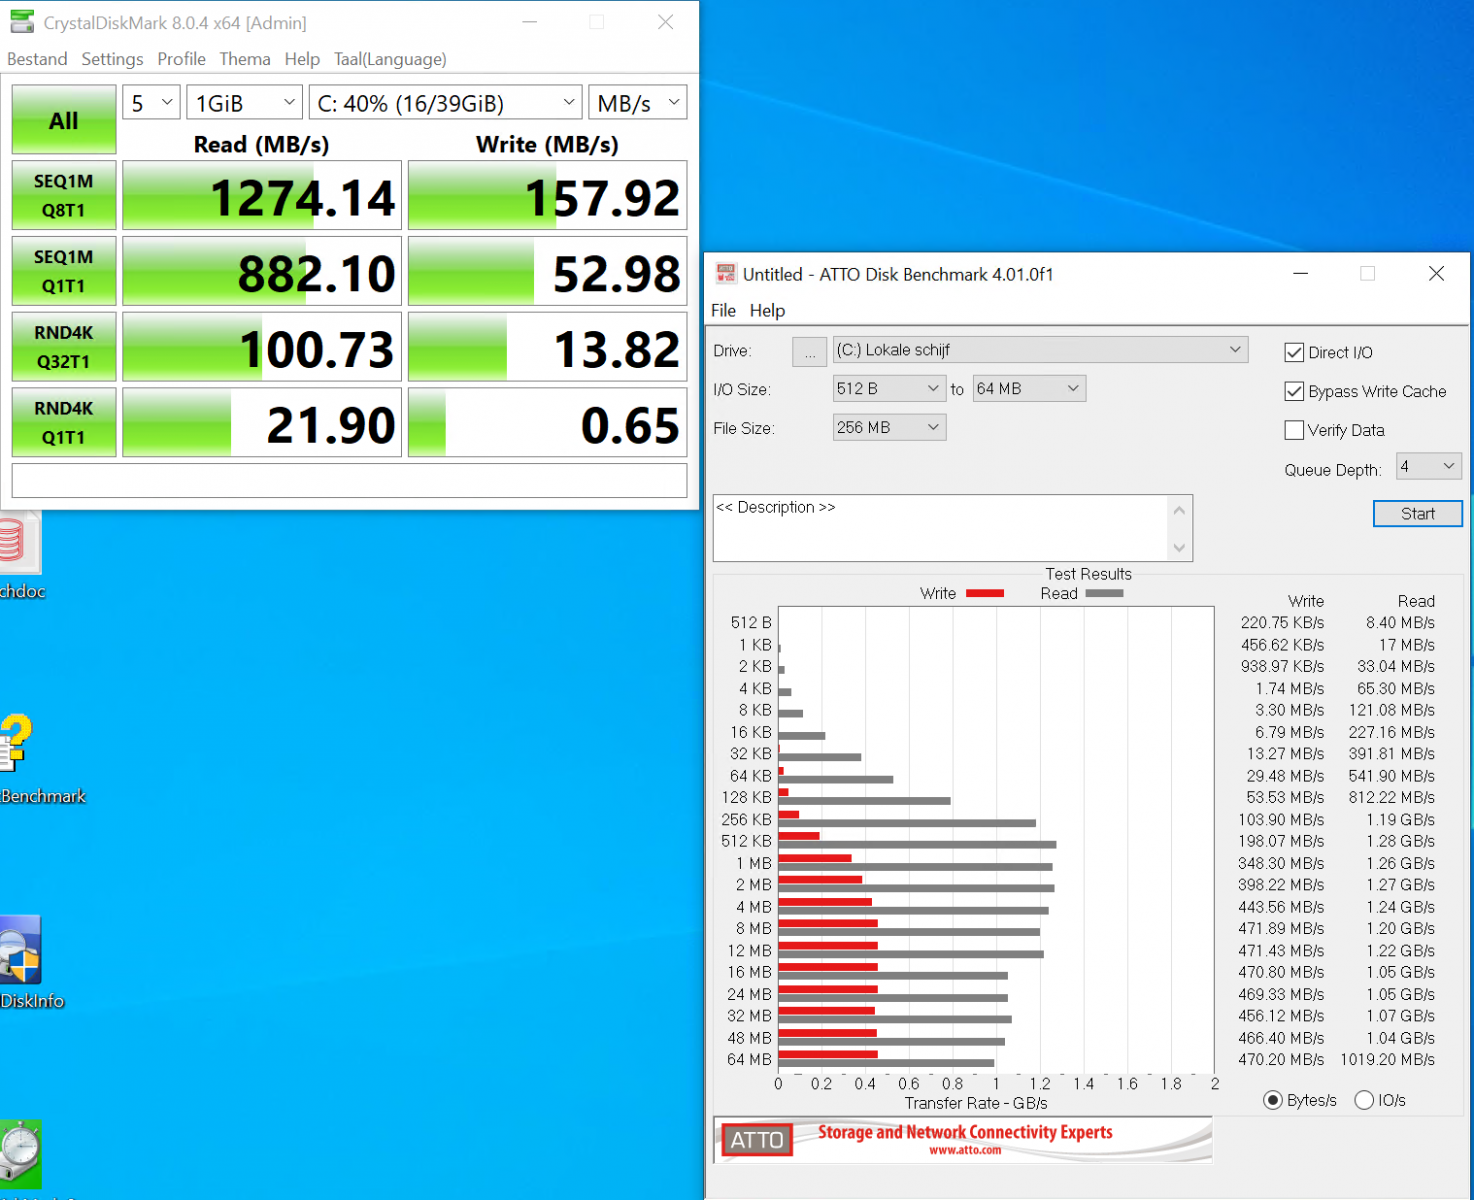Viewport: 1474px width, 1200px height.
Task: Open the test count dropdown showing 5
Action: (151, 103)
